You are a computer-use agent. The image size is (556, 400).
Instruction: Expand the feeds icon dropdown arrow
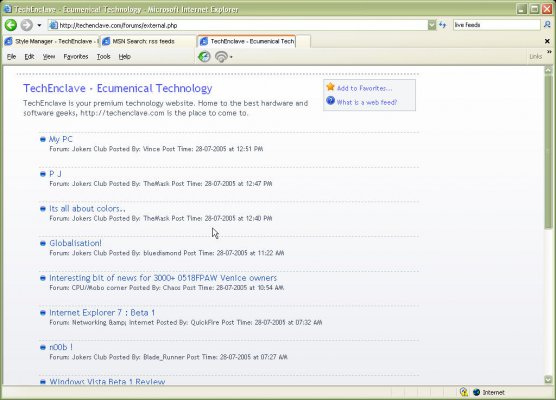point(231,57)
